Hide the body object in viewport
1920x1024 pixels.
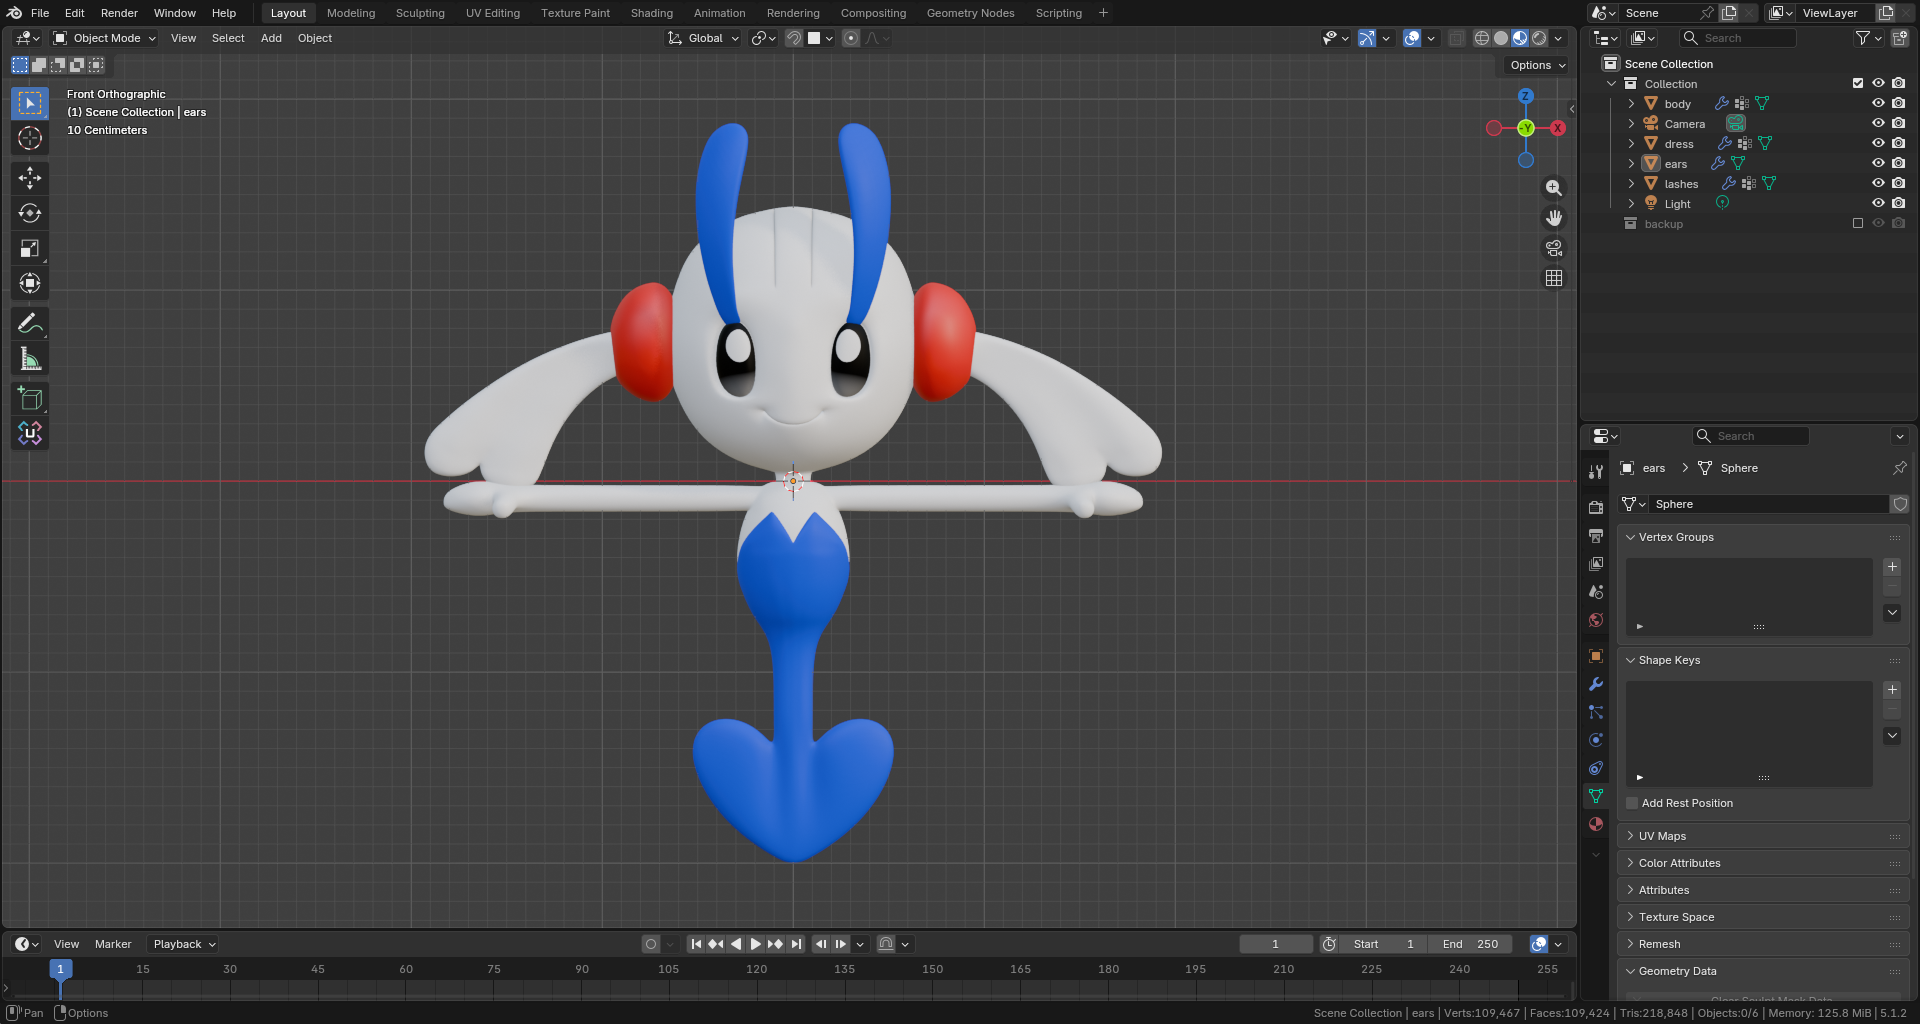1878,103
